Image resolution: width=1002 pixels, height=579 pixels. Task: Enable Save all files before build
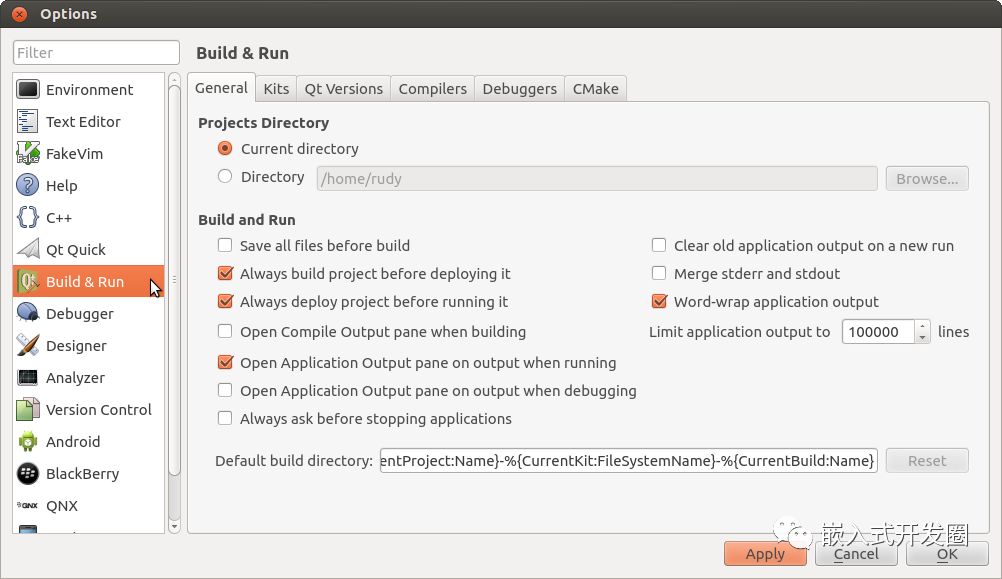click(225, 245)
